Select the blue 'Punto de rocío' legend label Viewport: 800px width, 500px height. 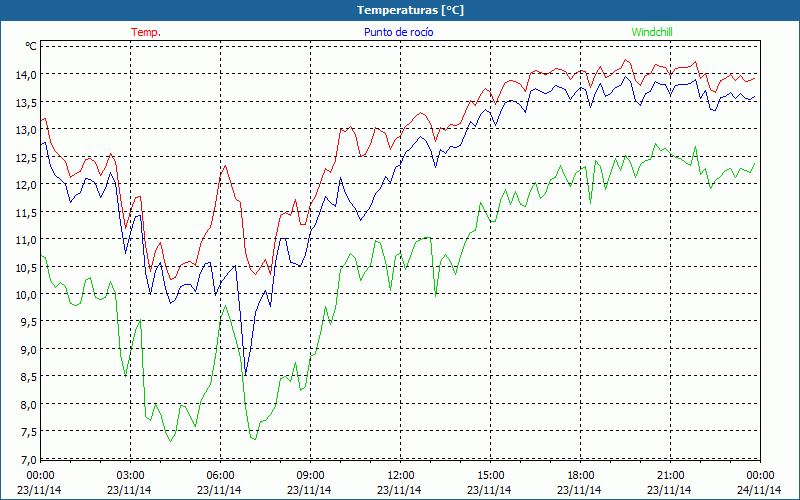point(398,32)
